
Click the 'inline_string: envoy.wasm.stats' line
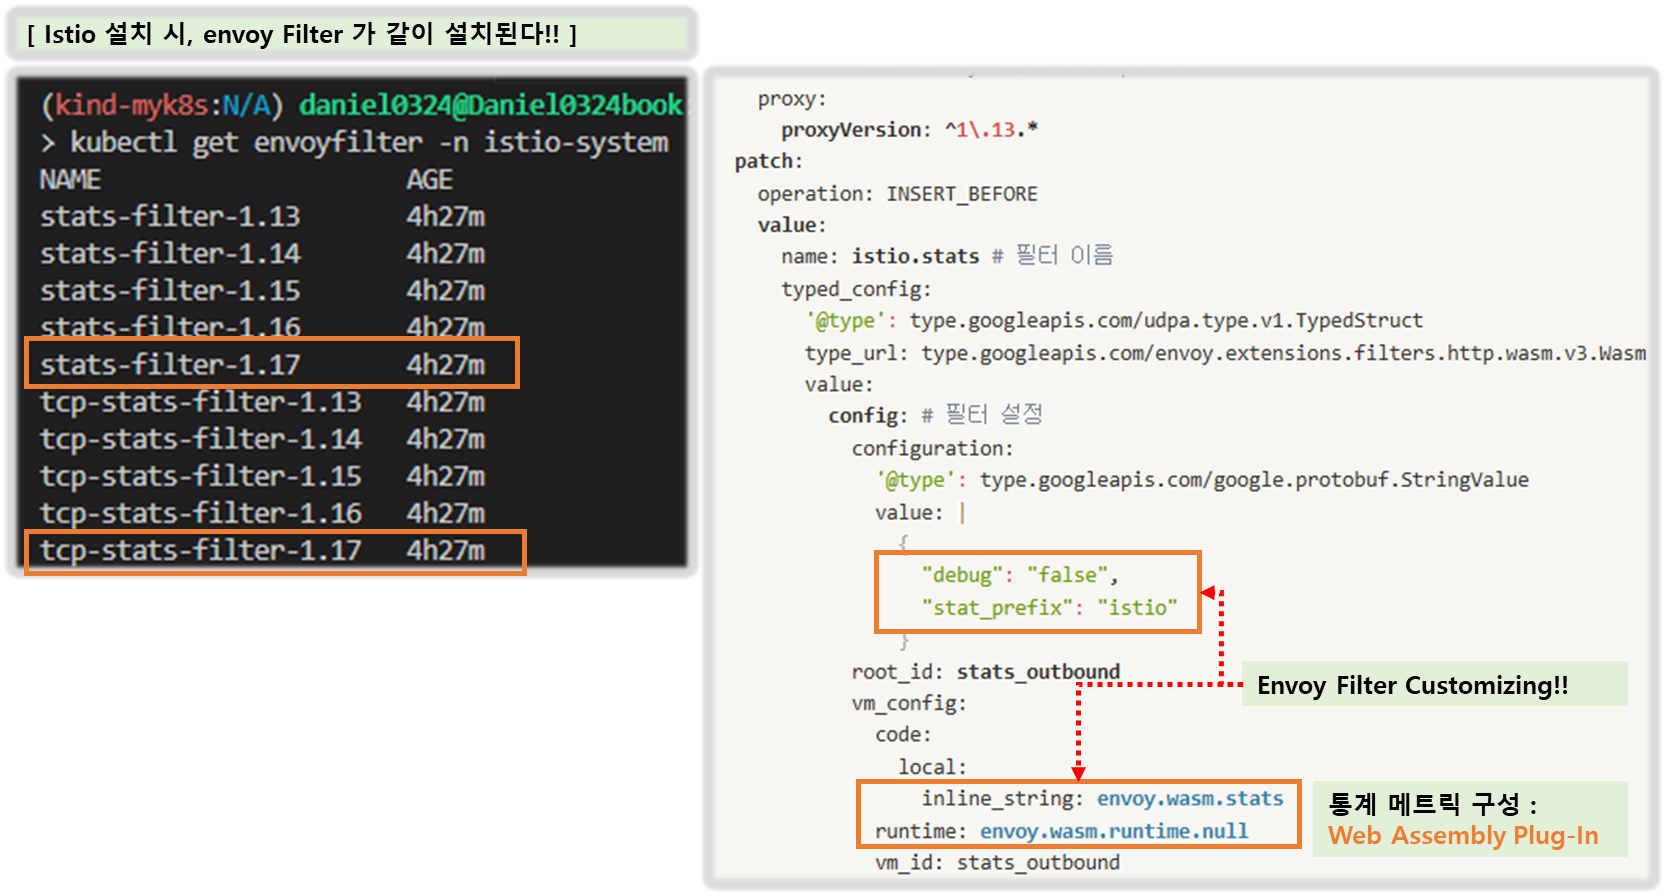point(1103,799)
